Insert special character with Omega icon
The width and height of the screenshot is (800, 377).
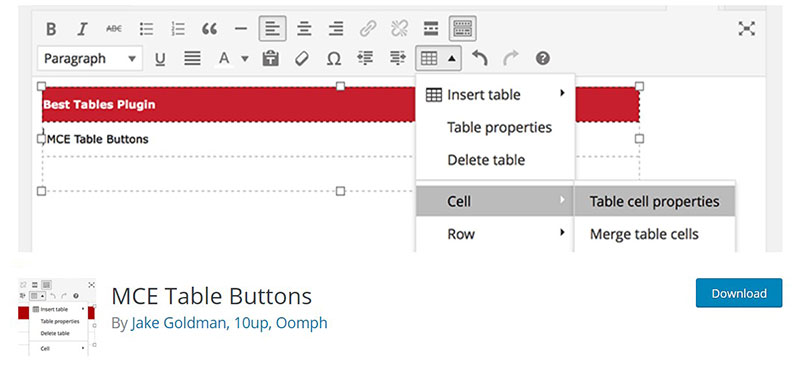coord(333,59)
